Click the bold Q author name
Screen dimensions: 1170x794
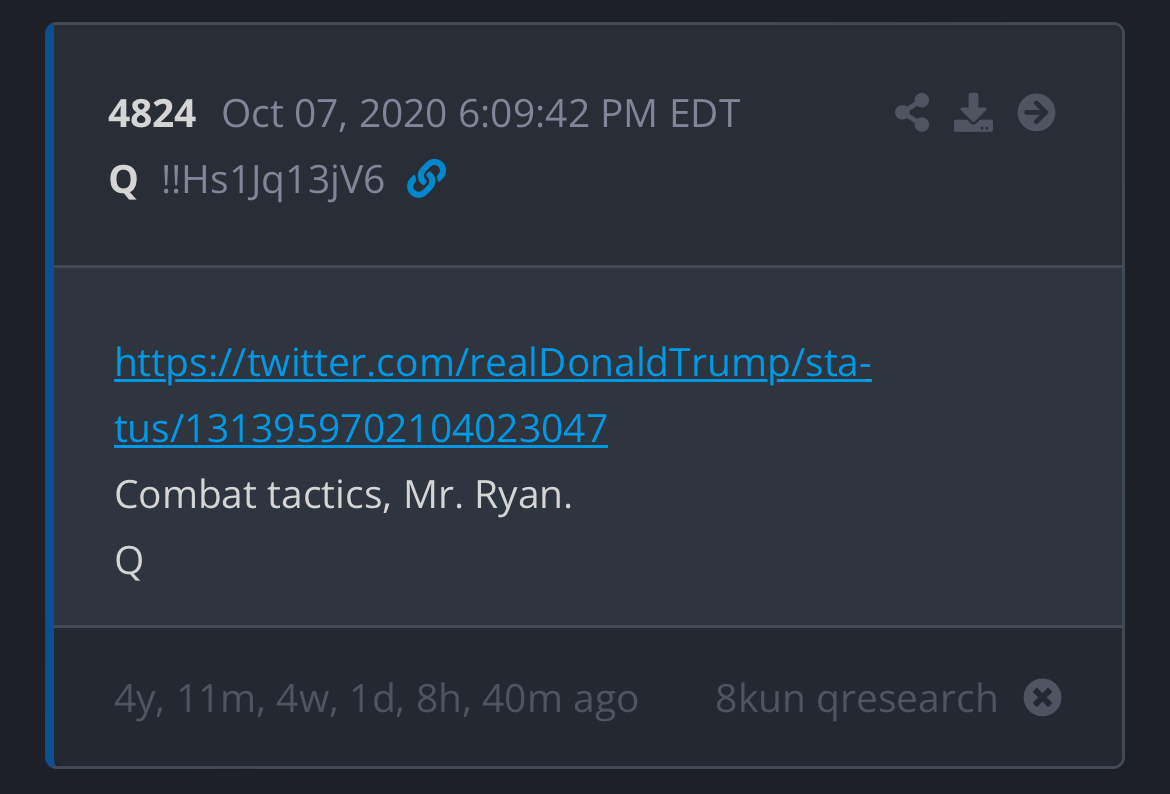[x=123, y=182]
